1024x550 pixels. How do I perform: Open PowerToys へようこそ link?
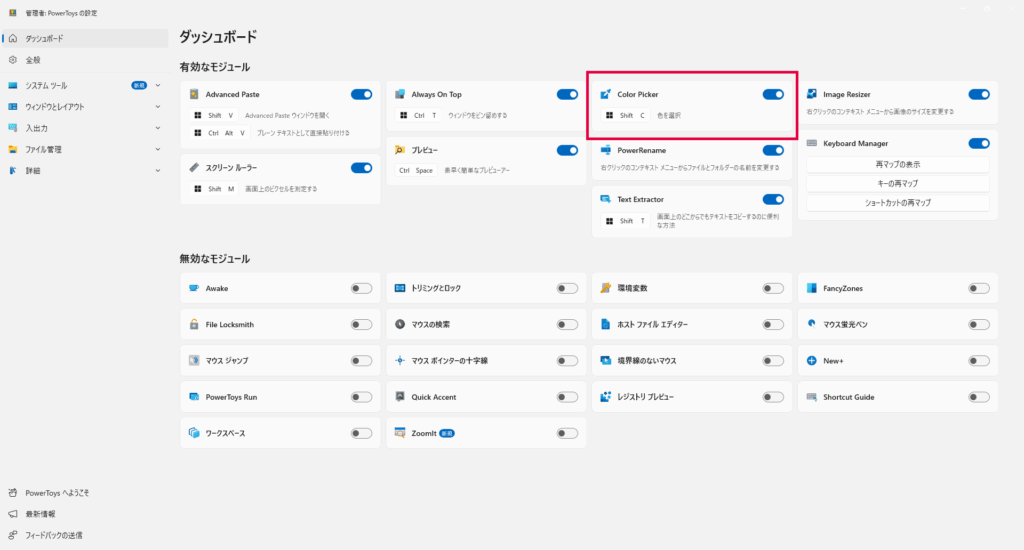pyautogui.click(x=85, y=493)
